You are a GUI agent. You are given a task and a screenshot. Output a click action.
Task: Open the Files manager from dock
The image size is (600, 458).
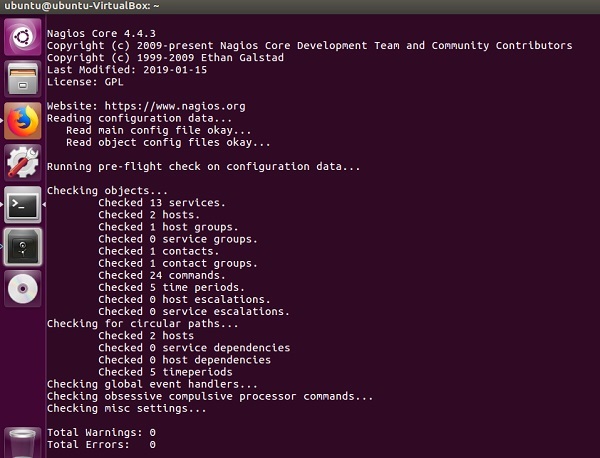coord(22,78)
